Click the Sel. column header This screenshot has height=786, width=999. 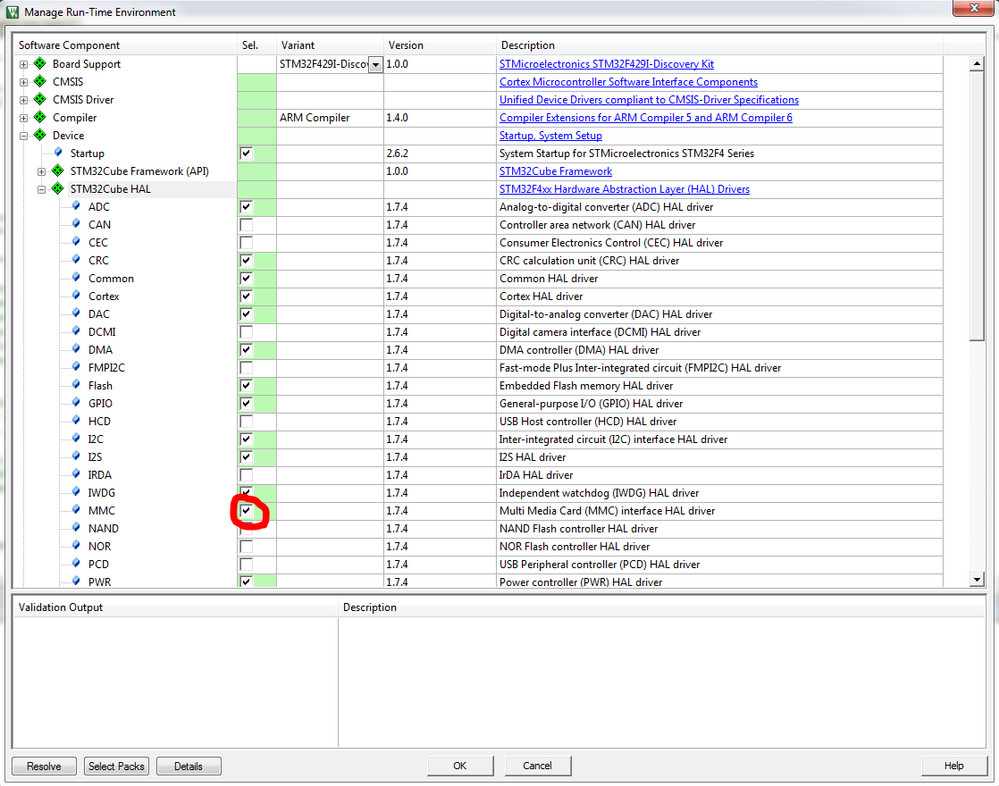coord(257,45)
